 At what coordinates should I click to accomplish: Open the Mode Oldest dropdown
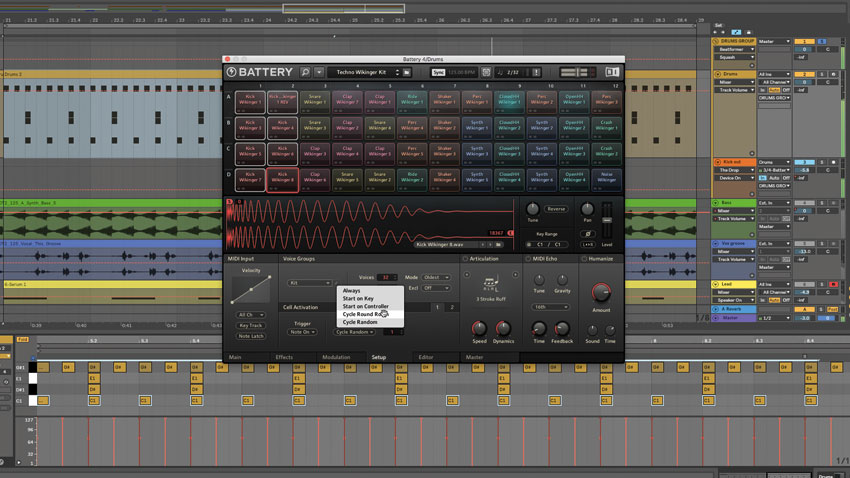(436, 277)
